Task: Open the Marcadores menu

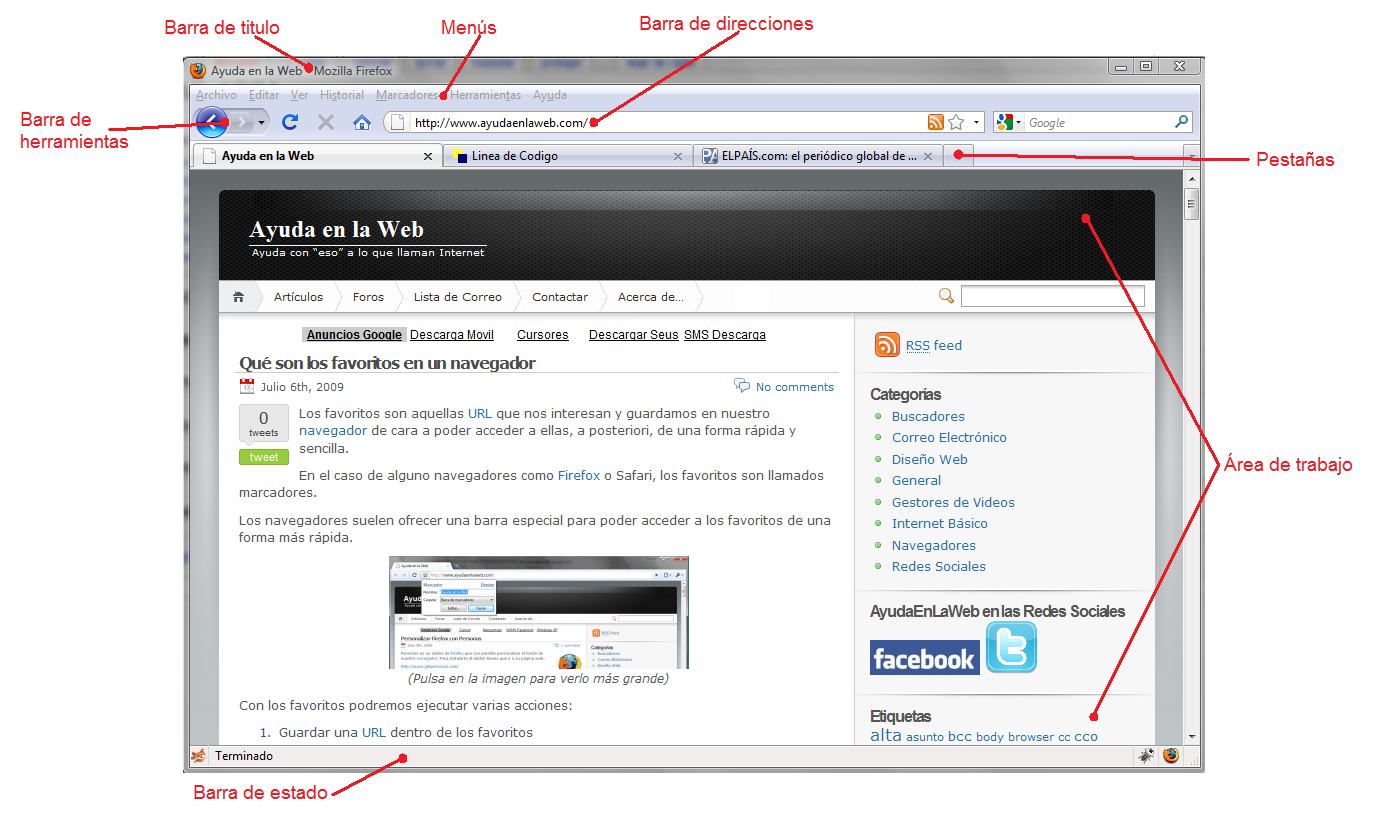Action: (x=406, y=95)
